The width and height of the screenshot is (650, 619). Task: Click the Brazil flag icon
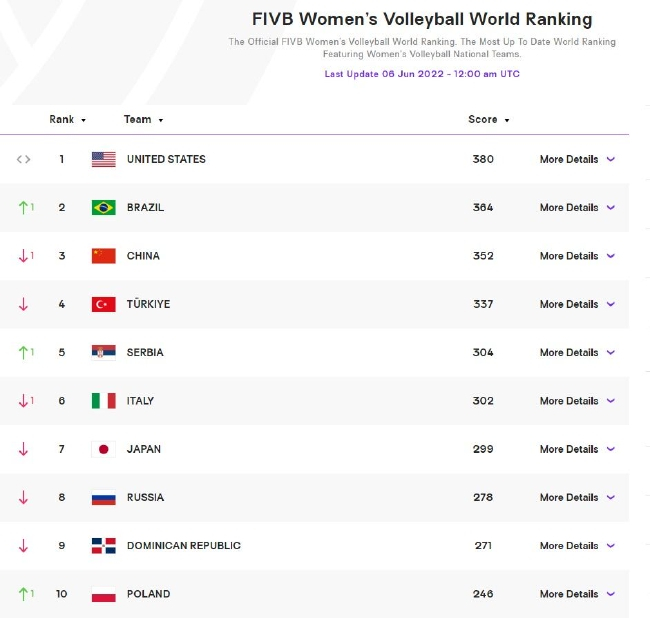pos(104,207)
